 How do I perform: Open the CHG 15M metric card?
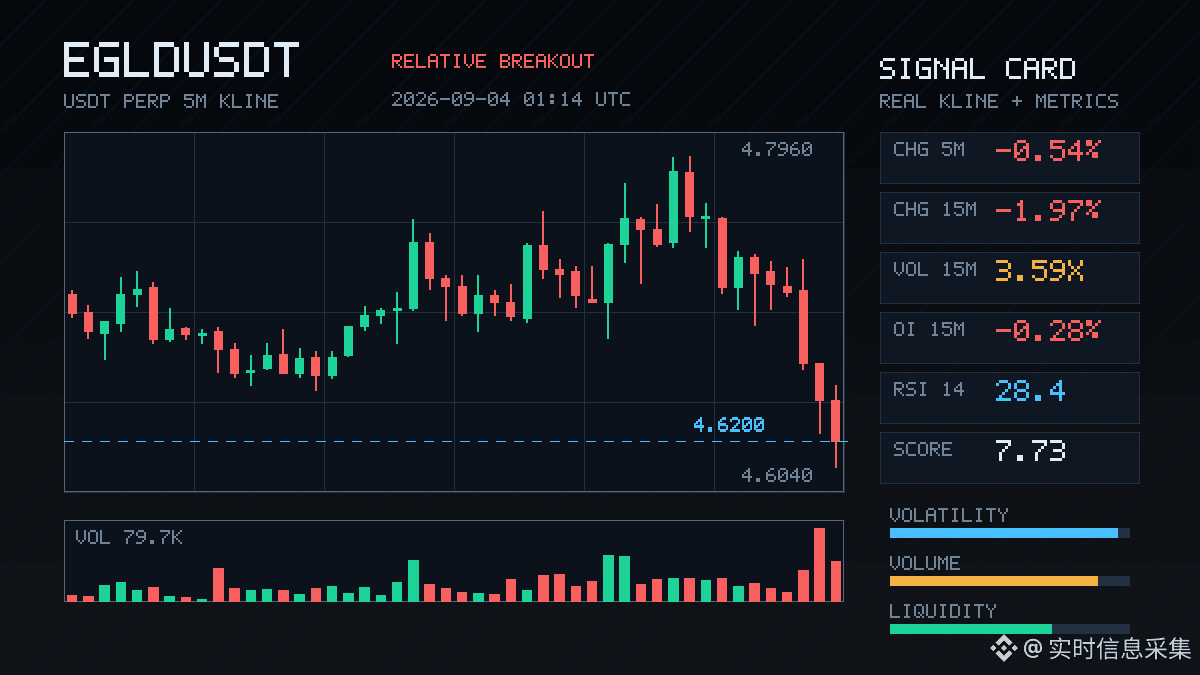coord(1009,217)
